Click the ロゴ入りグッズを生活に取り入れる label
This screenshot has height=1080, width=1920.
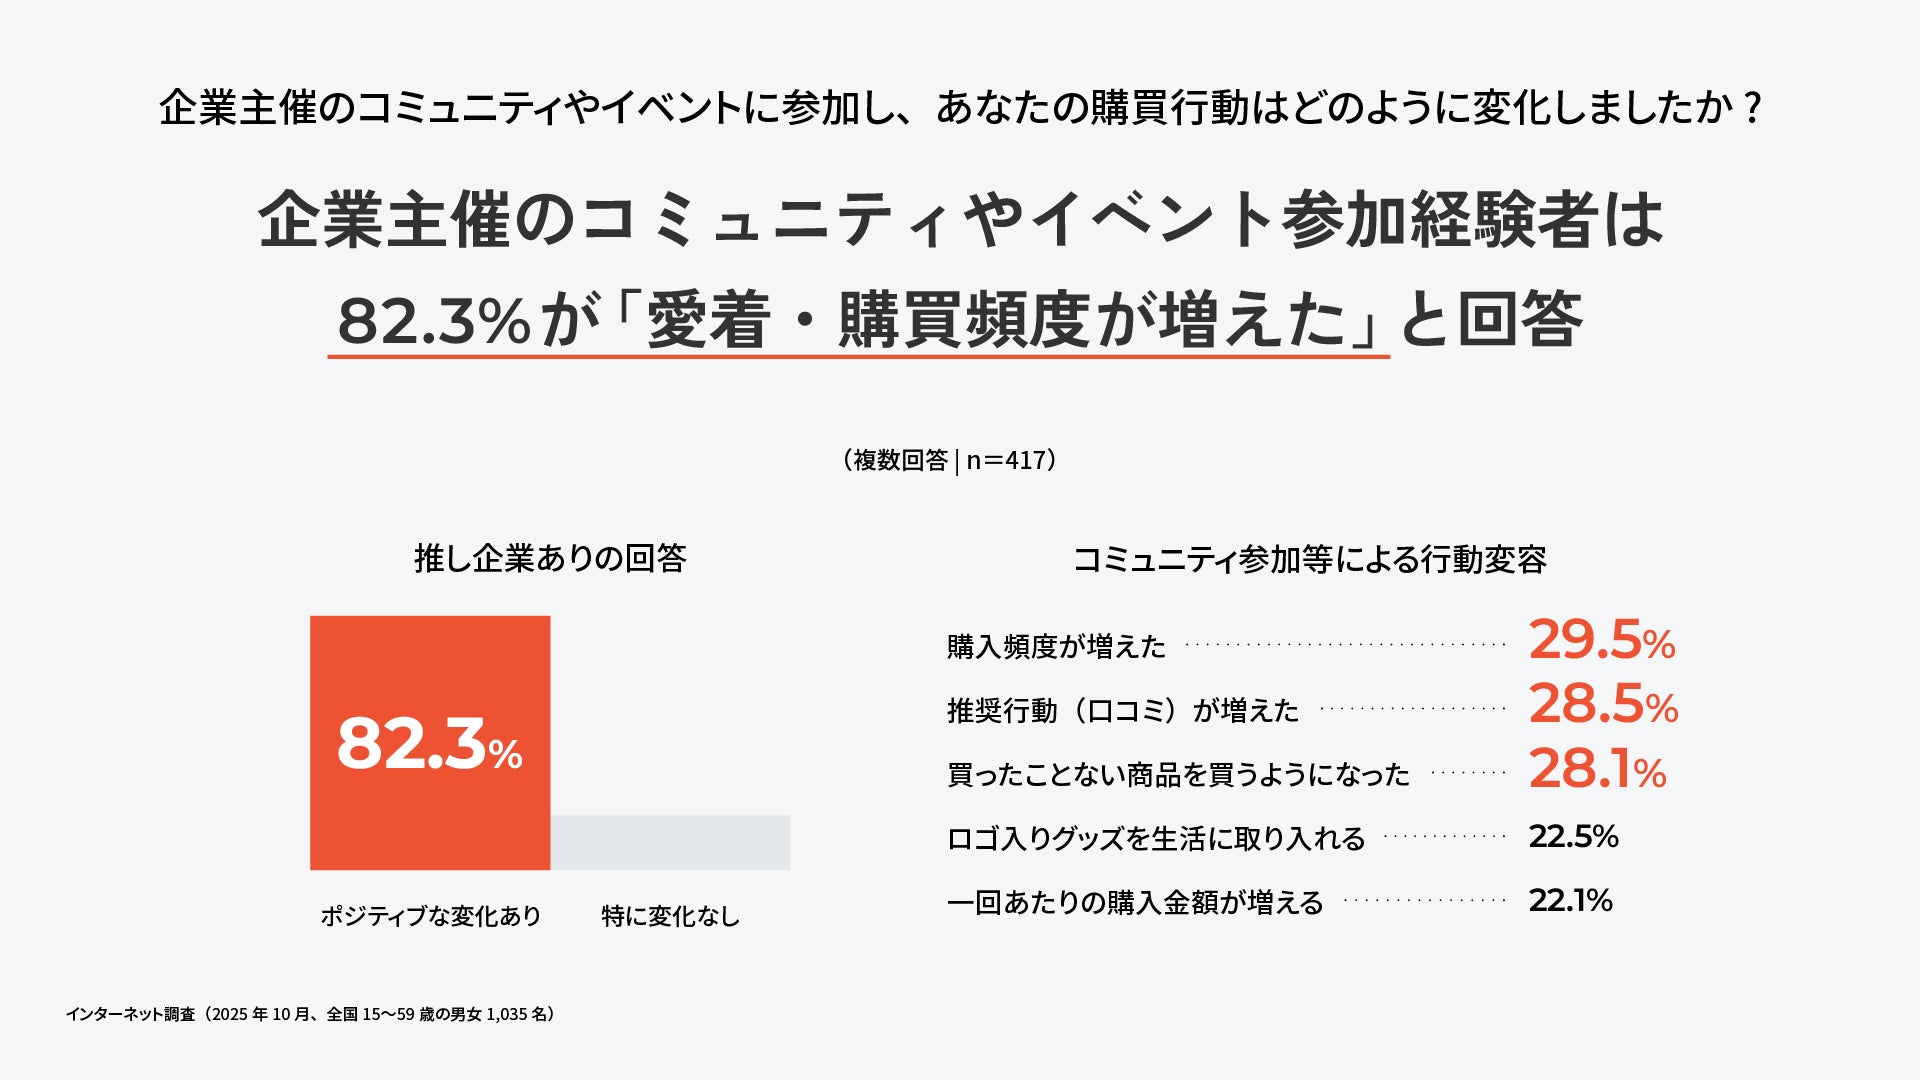click(1155, 838)
